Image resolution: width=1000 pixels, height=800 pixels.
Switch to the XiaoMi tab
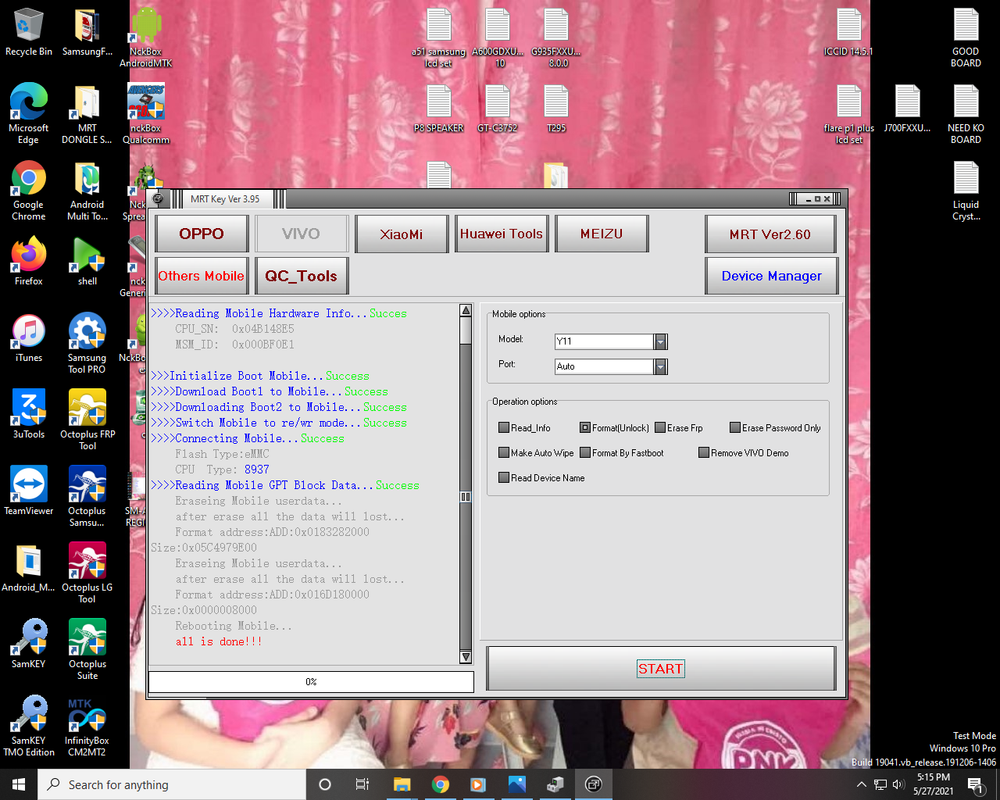tap(401, 233)
